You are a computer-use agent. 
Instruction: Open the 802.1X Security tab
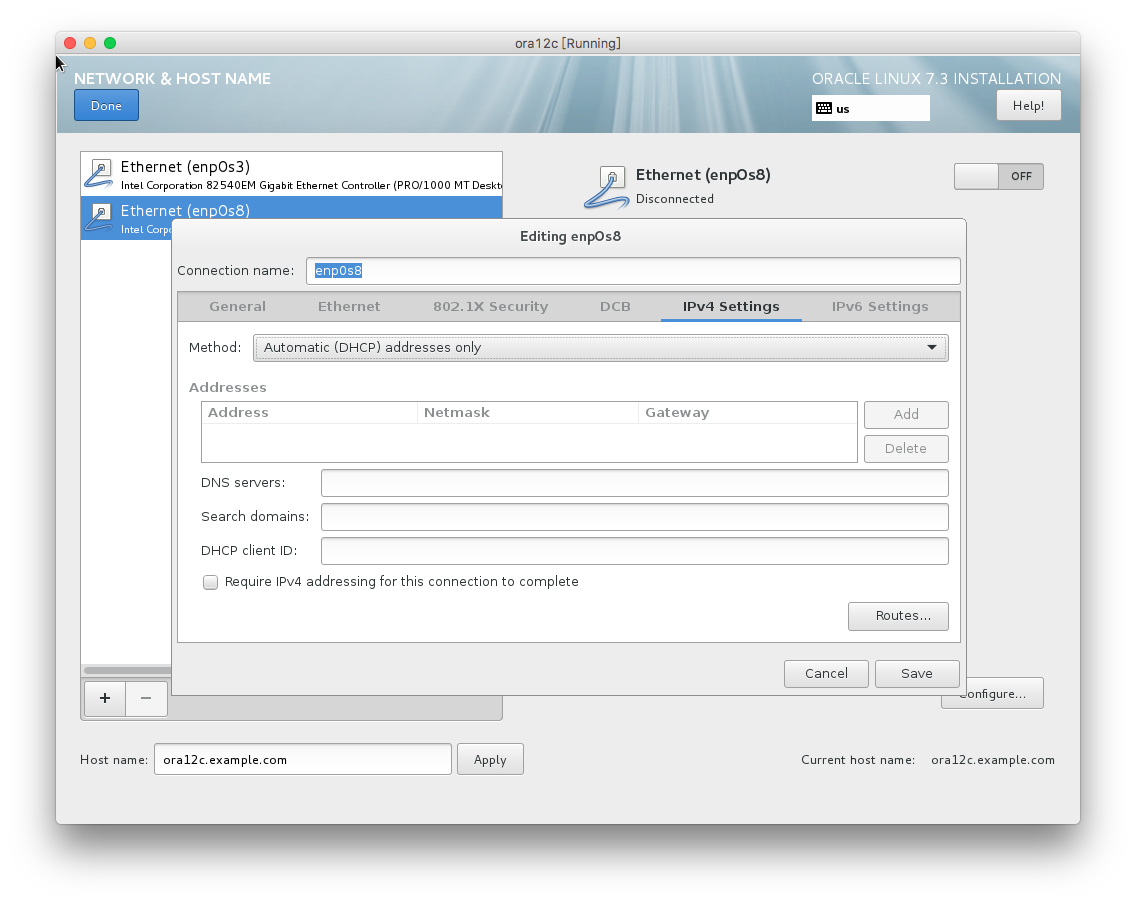[490, 306]
